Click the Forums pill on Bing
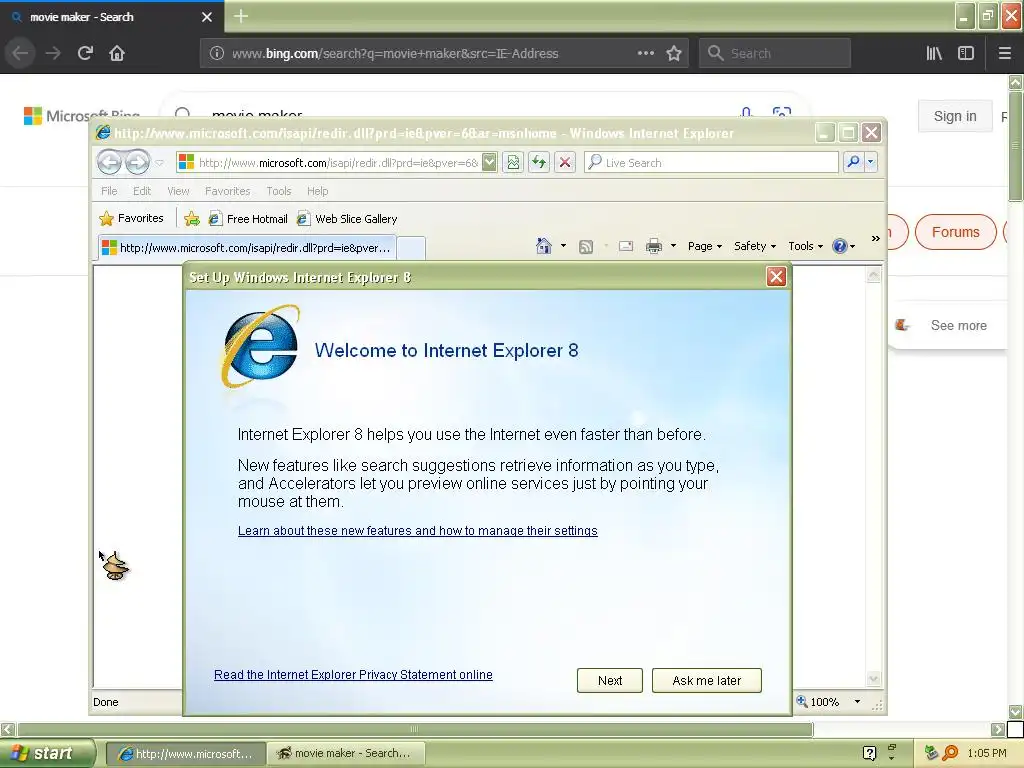 (955, 232)
